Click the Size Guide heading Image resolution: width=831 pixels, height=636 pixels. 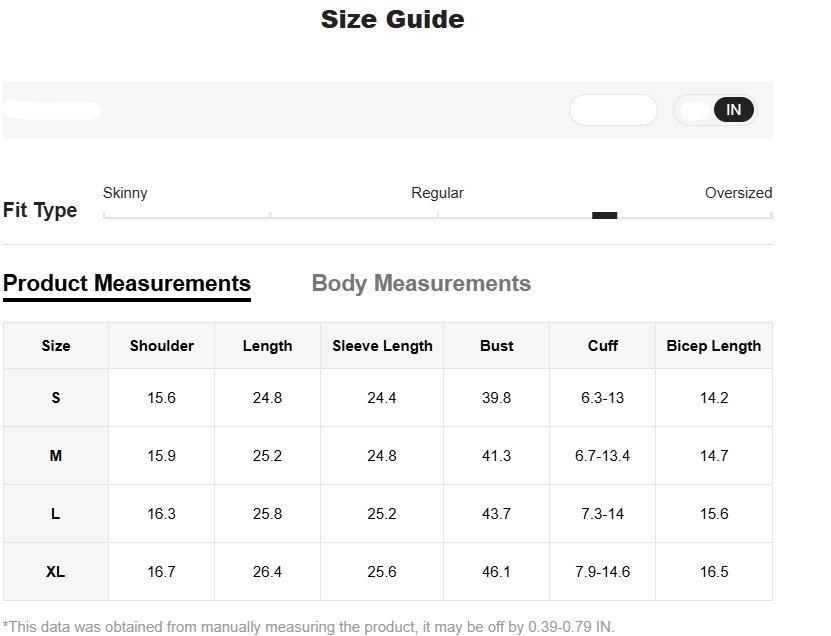392,19
